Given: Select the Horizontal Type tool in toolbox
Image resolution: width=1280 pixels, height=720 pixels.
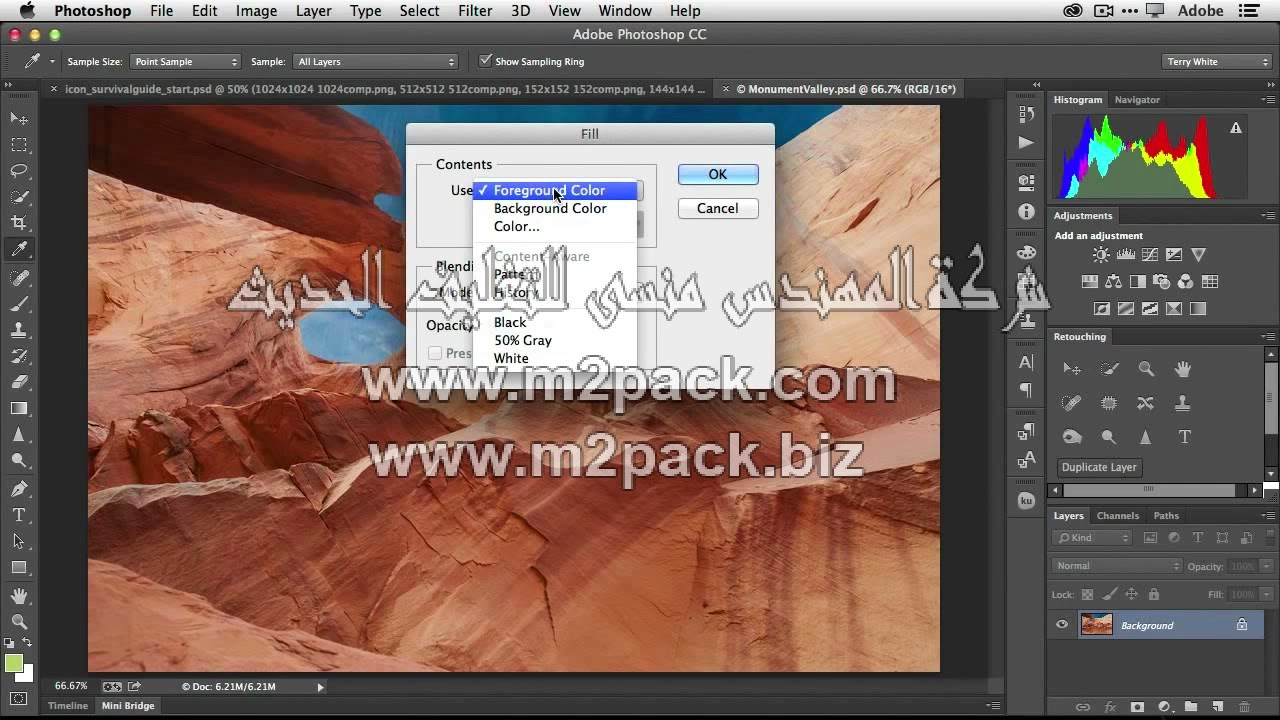Looking at the screenshot, I should pyautogui.click(x=19, y=515).
